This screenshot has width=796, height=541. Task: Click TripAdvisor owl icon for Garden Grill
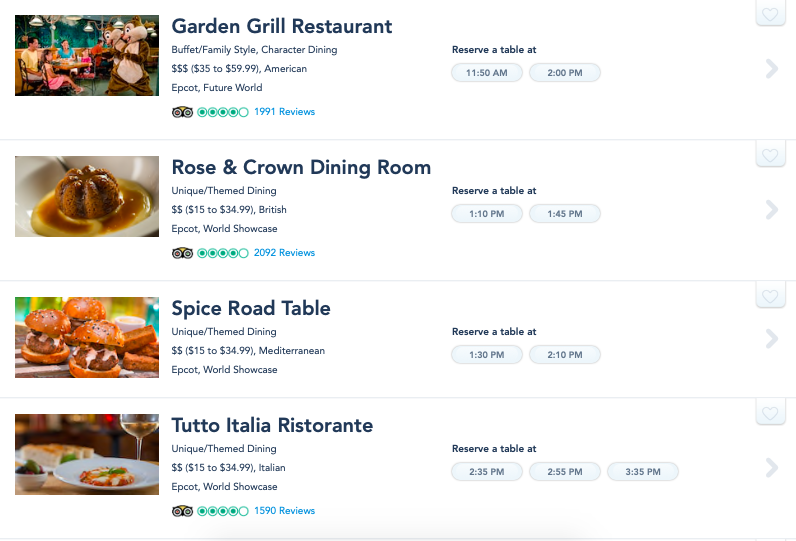pos(182,112)
